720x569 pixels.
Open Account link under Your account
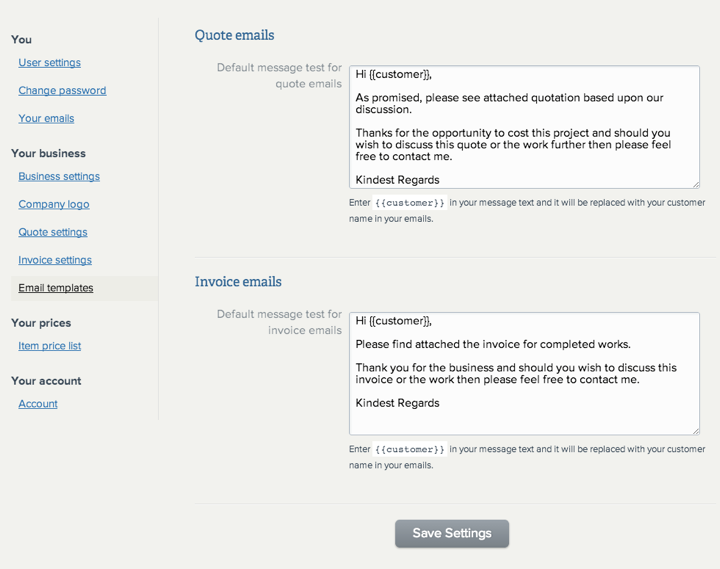(38, 404)
